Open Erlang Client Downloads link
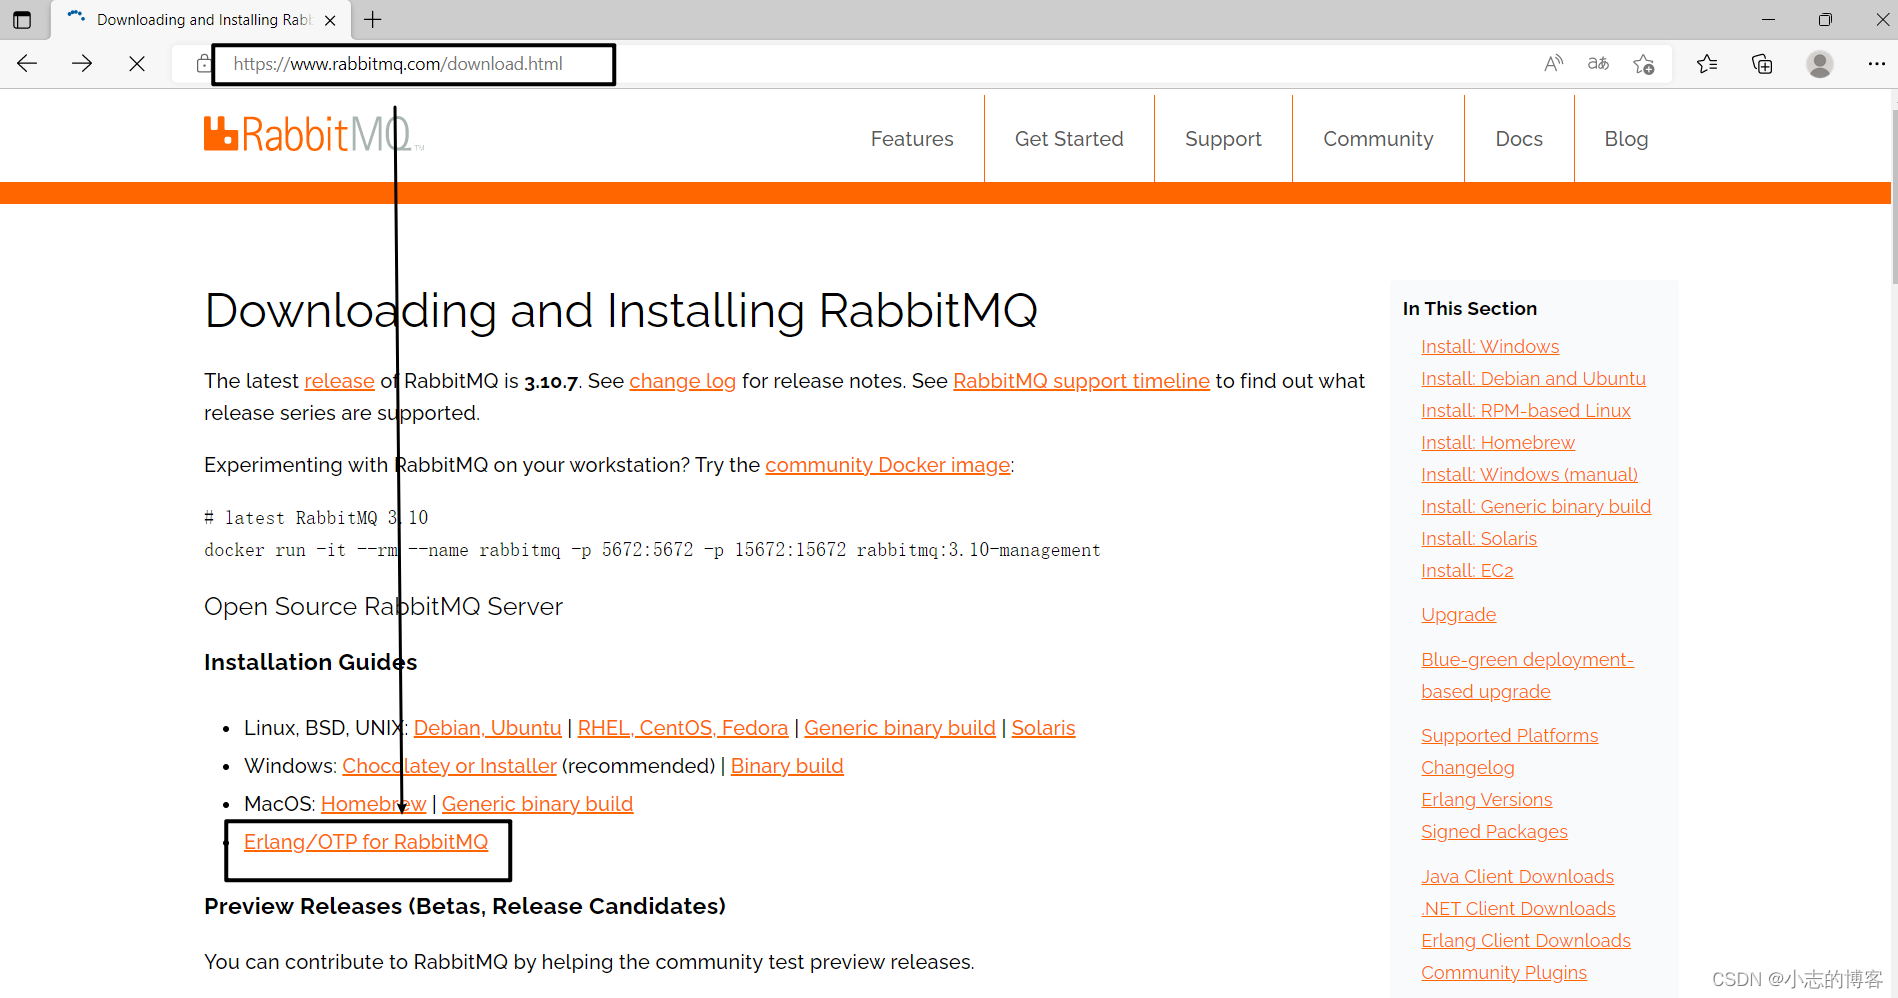1898x998 pixels. click(1526, 941)
